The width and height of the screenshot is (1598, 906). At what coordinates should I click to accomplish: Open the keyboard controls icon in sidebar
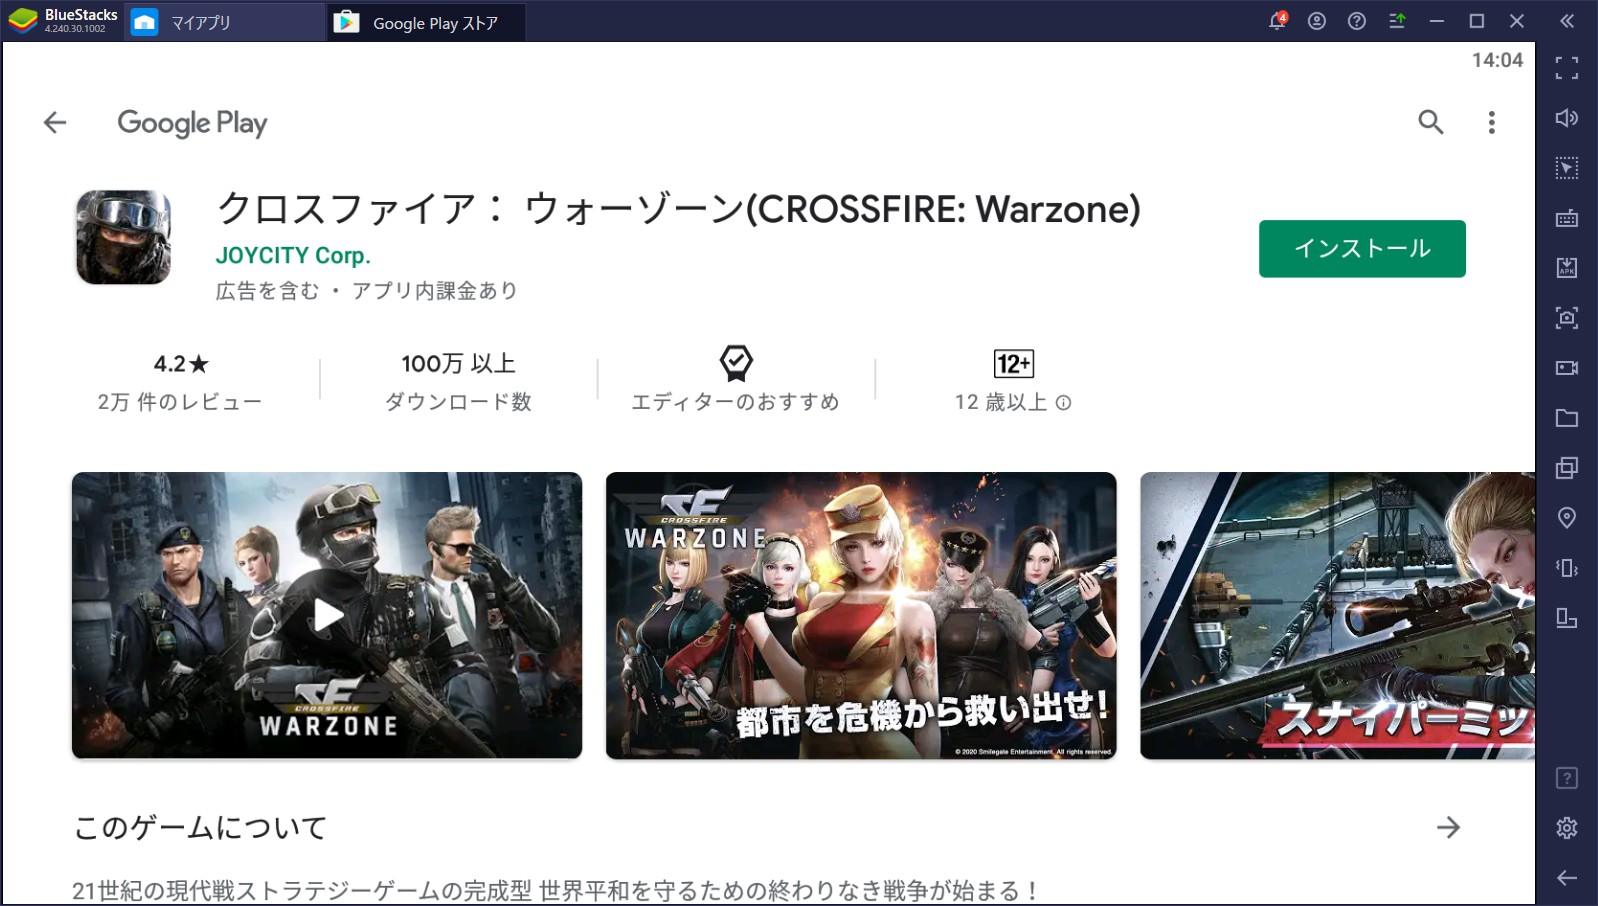click(1567, 218)
